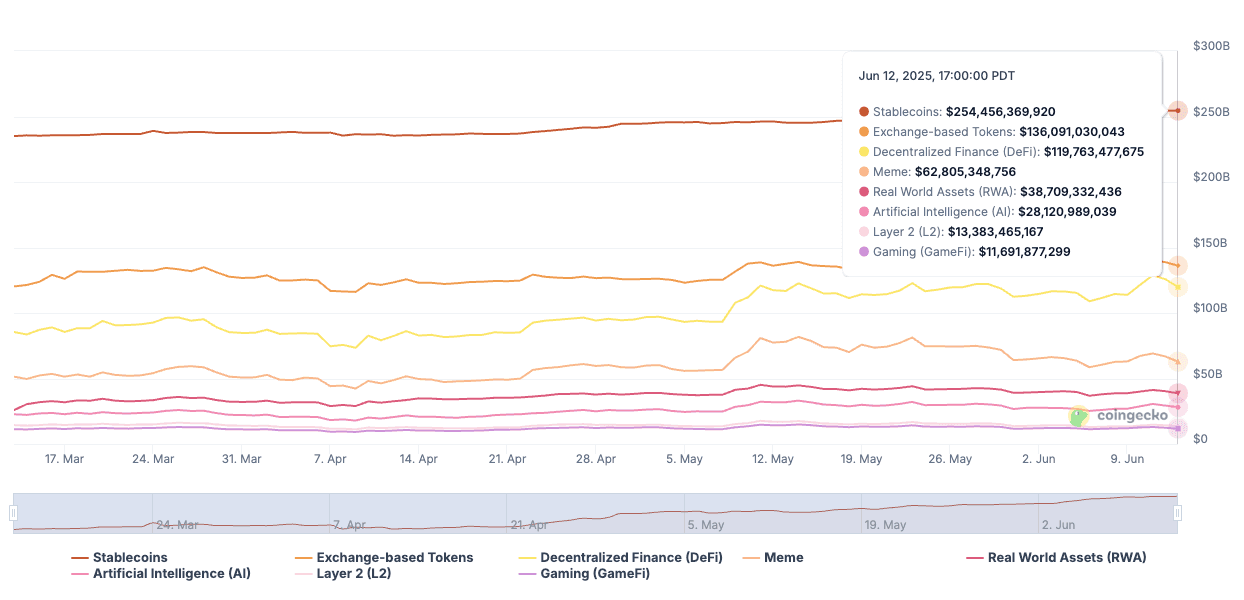The width and height of the screenshot is (1244, 600).
Task: Click the Real World Assets bullet icon in tooltip
Action: coord(862,191)
